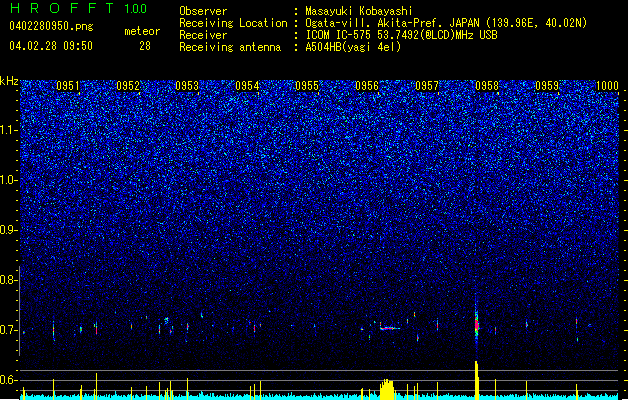Click the 'Observer' field label
Screen dimensions: 629x400
point(203,11)
